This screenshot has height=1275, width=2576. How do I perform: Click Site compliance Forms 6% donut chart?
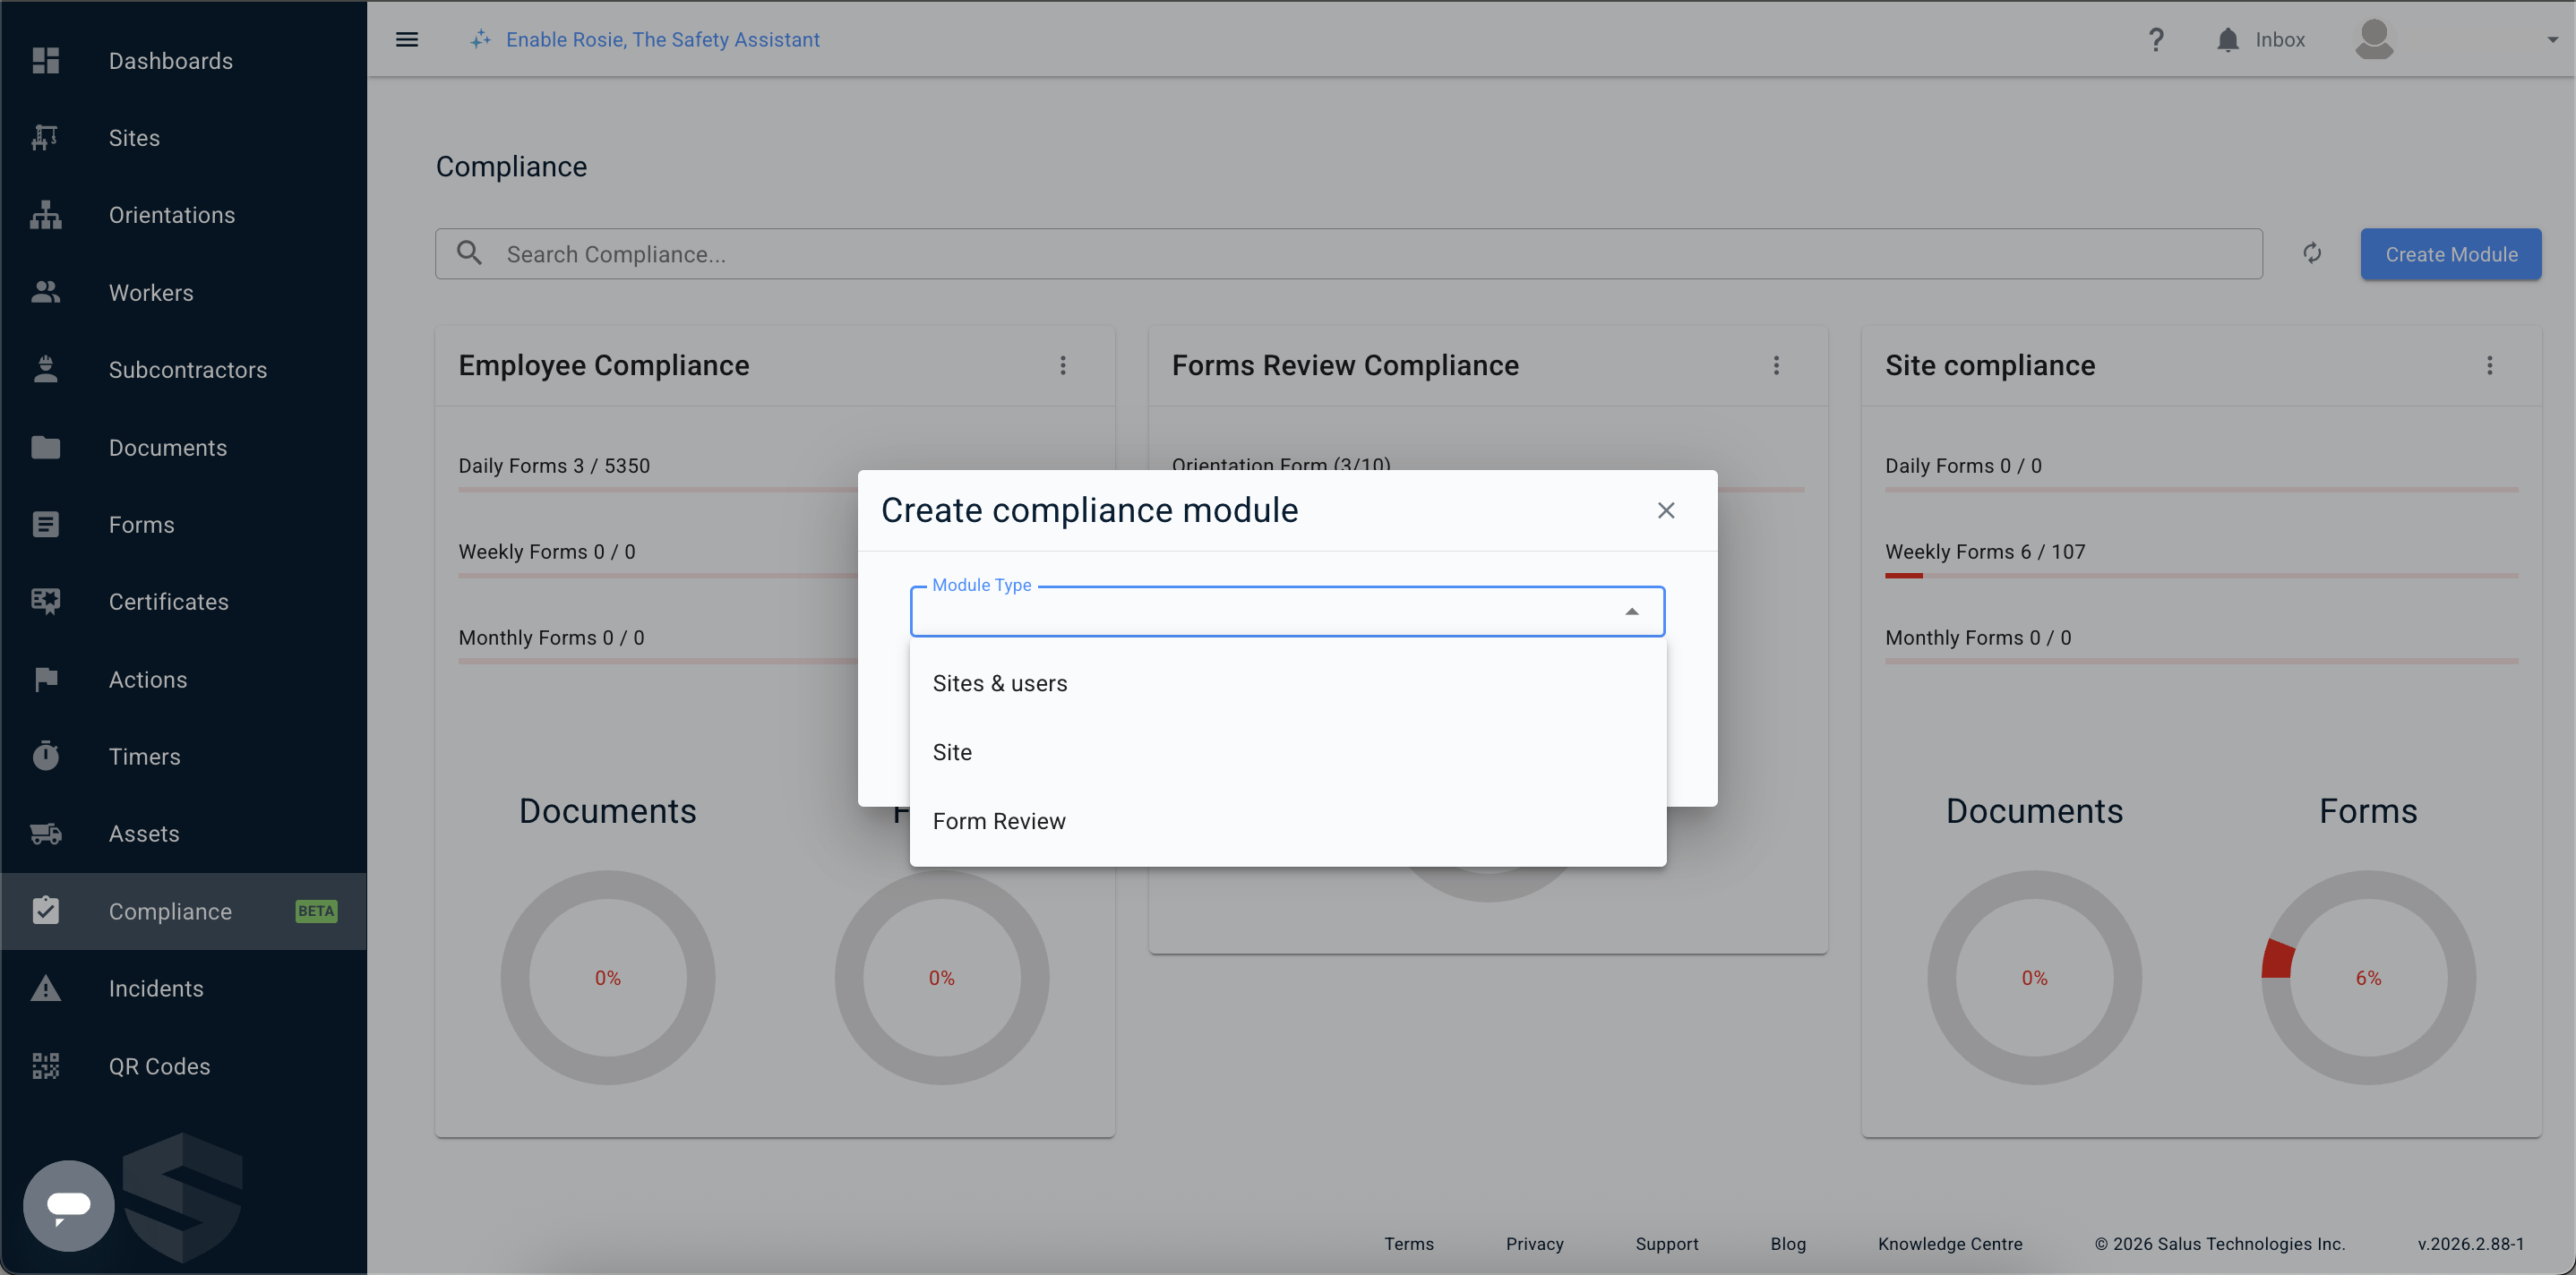(2367, 977)
